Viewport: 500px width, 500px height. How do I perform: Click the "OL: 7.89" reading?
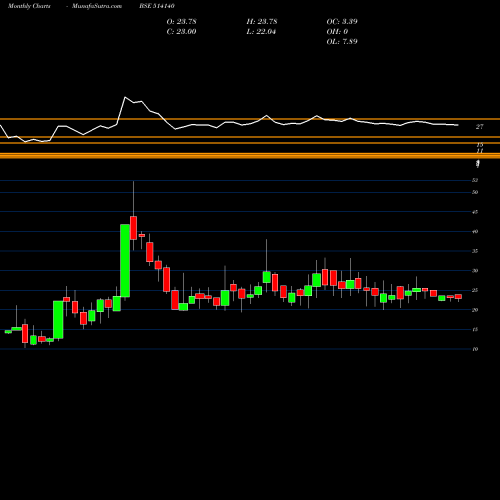pos(342,42)
